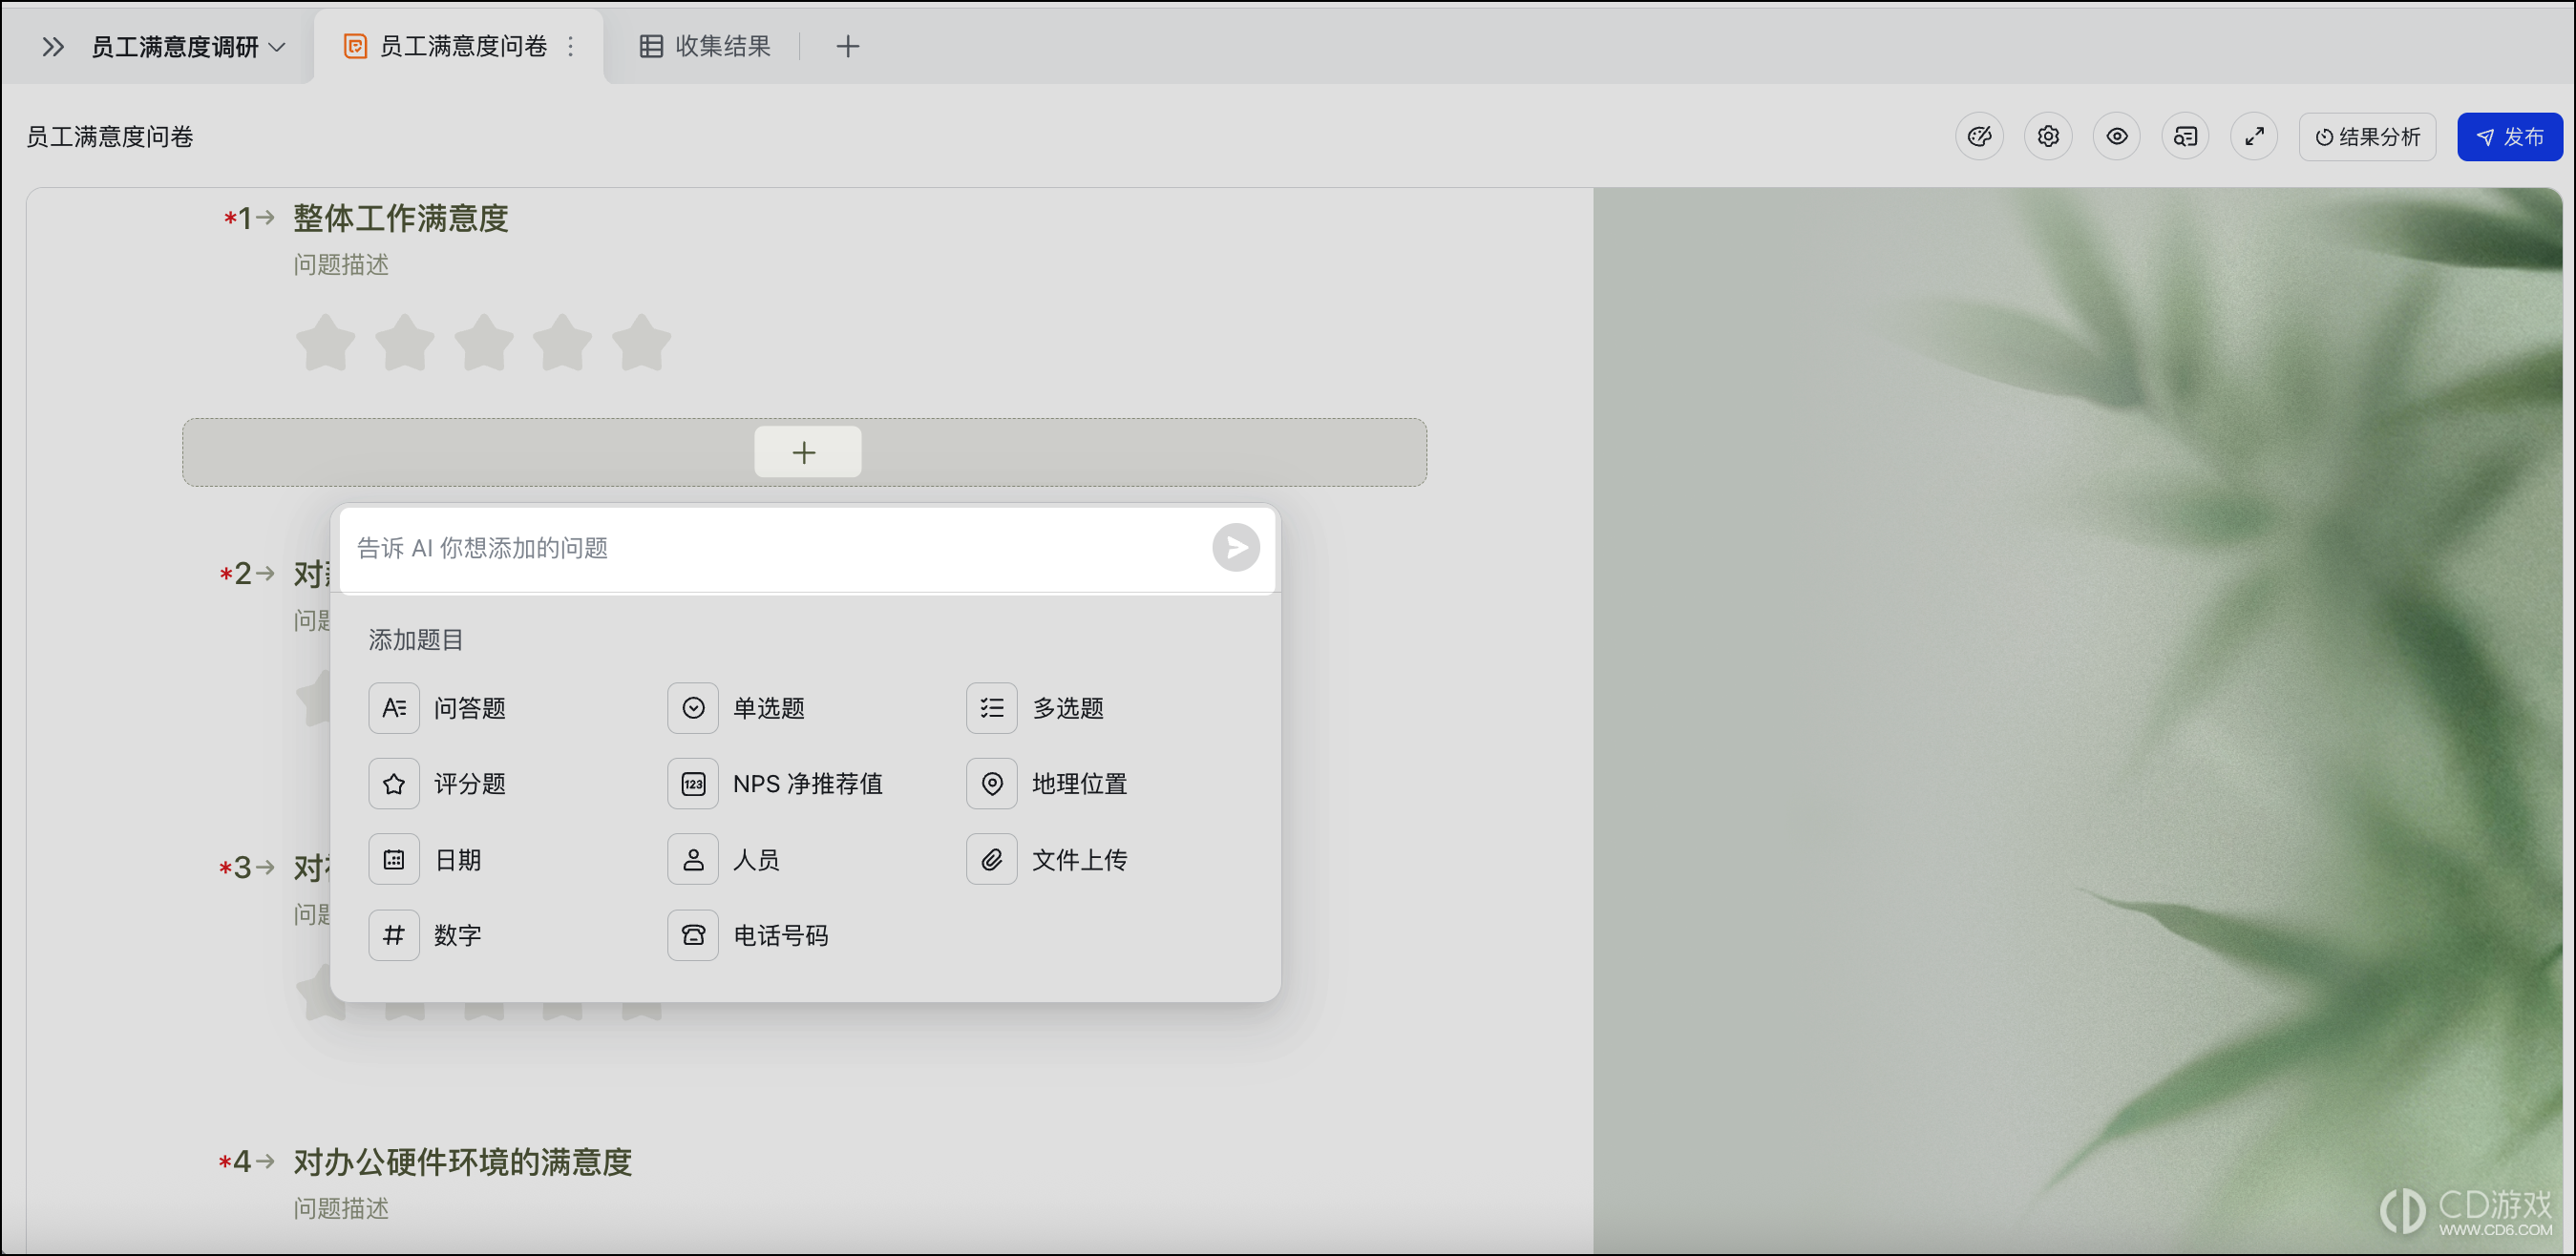Add a 人员 person question

[725, 859]
